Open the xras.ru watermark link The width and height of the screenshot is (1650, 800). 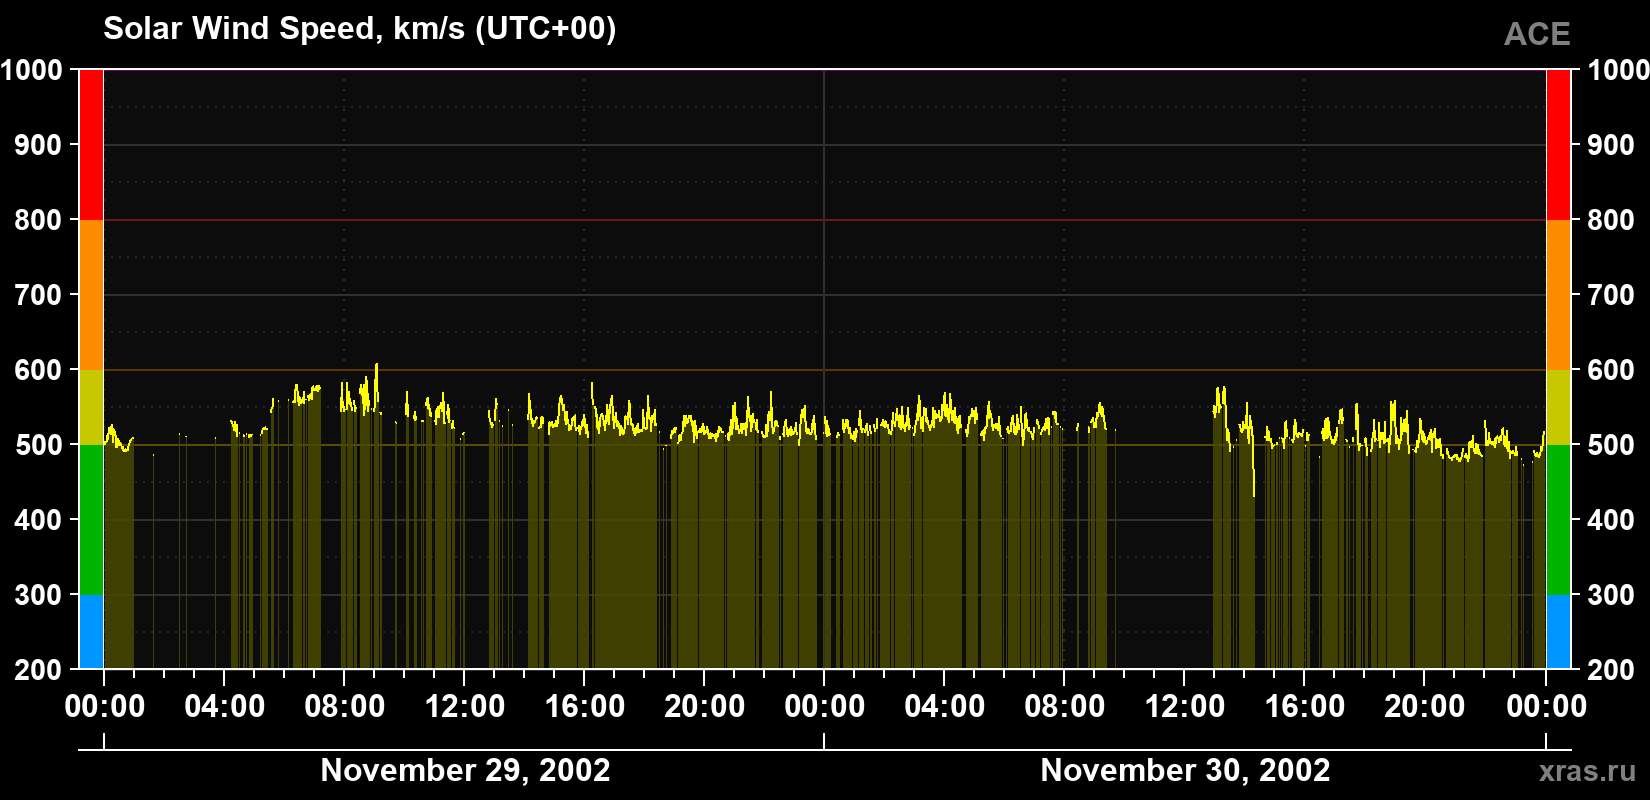pyautogui.click(x=1587, y=771)
